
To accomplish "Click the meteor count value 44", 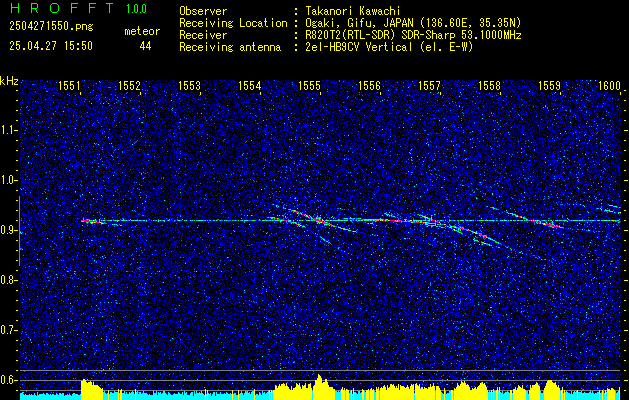I will point(145,46).
